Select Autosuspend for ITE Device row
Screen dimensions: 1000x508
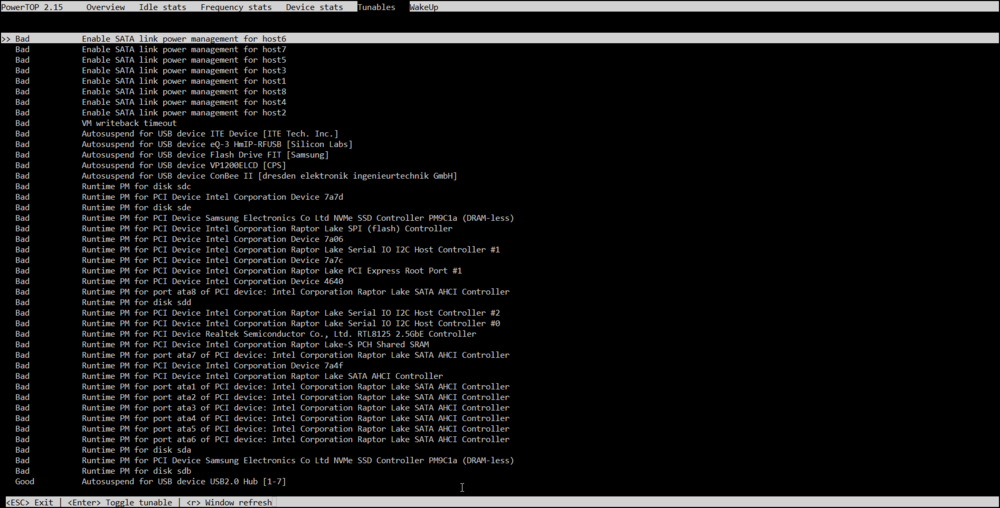tap(177, 134)
